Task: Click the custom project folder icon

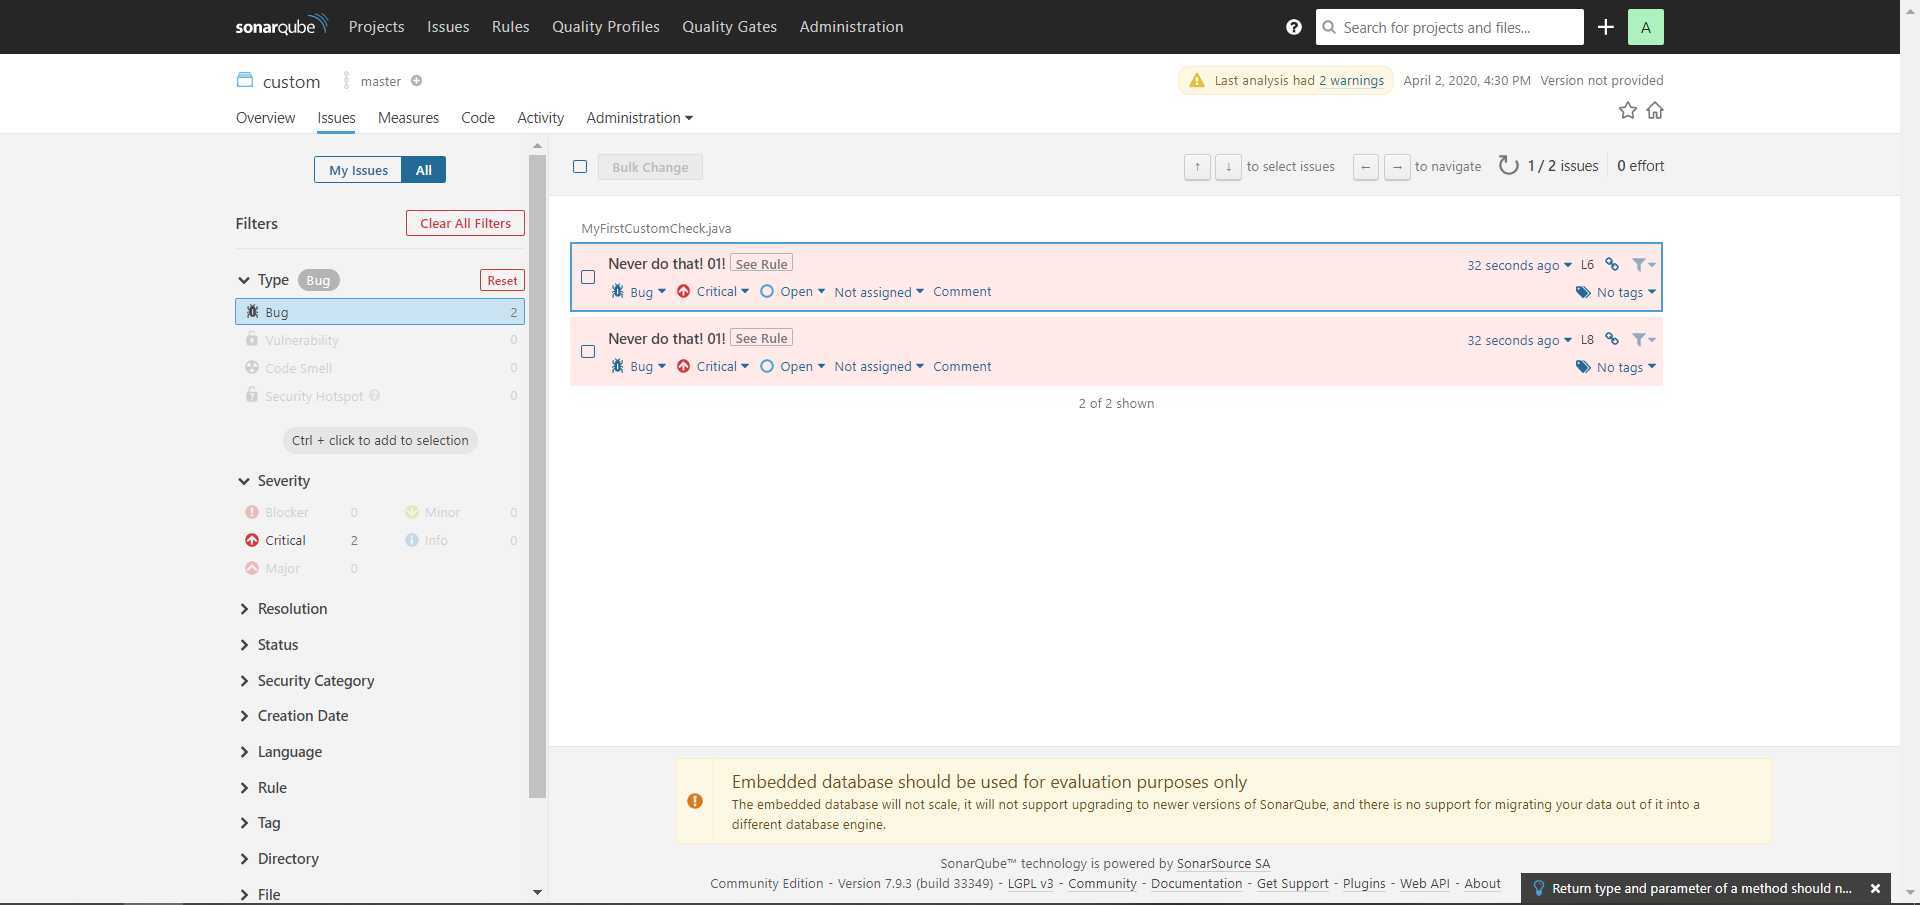Action: click(245, 80)
